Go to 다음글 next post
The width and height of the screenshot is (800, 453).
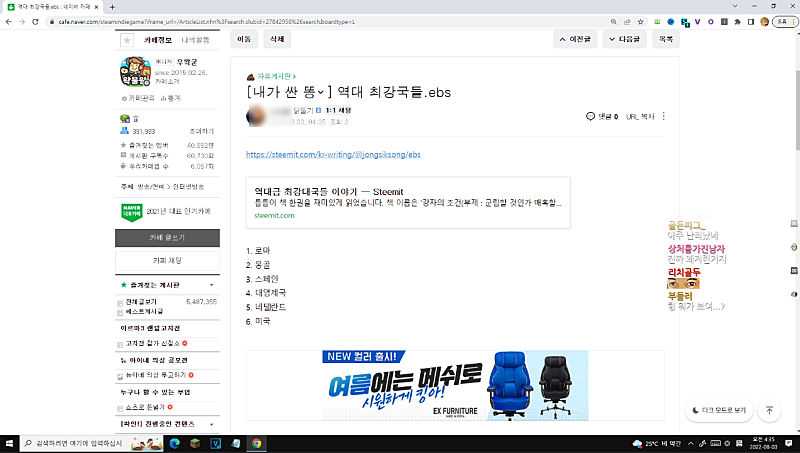[624, 39]
